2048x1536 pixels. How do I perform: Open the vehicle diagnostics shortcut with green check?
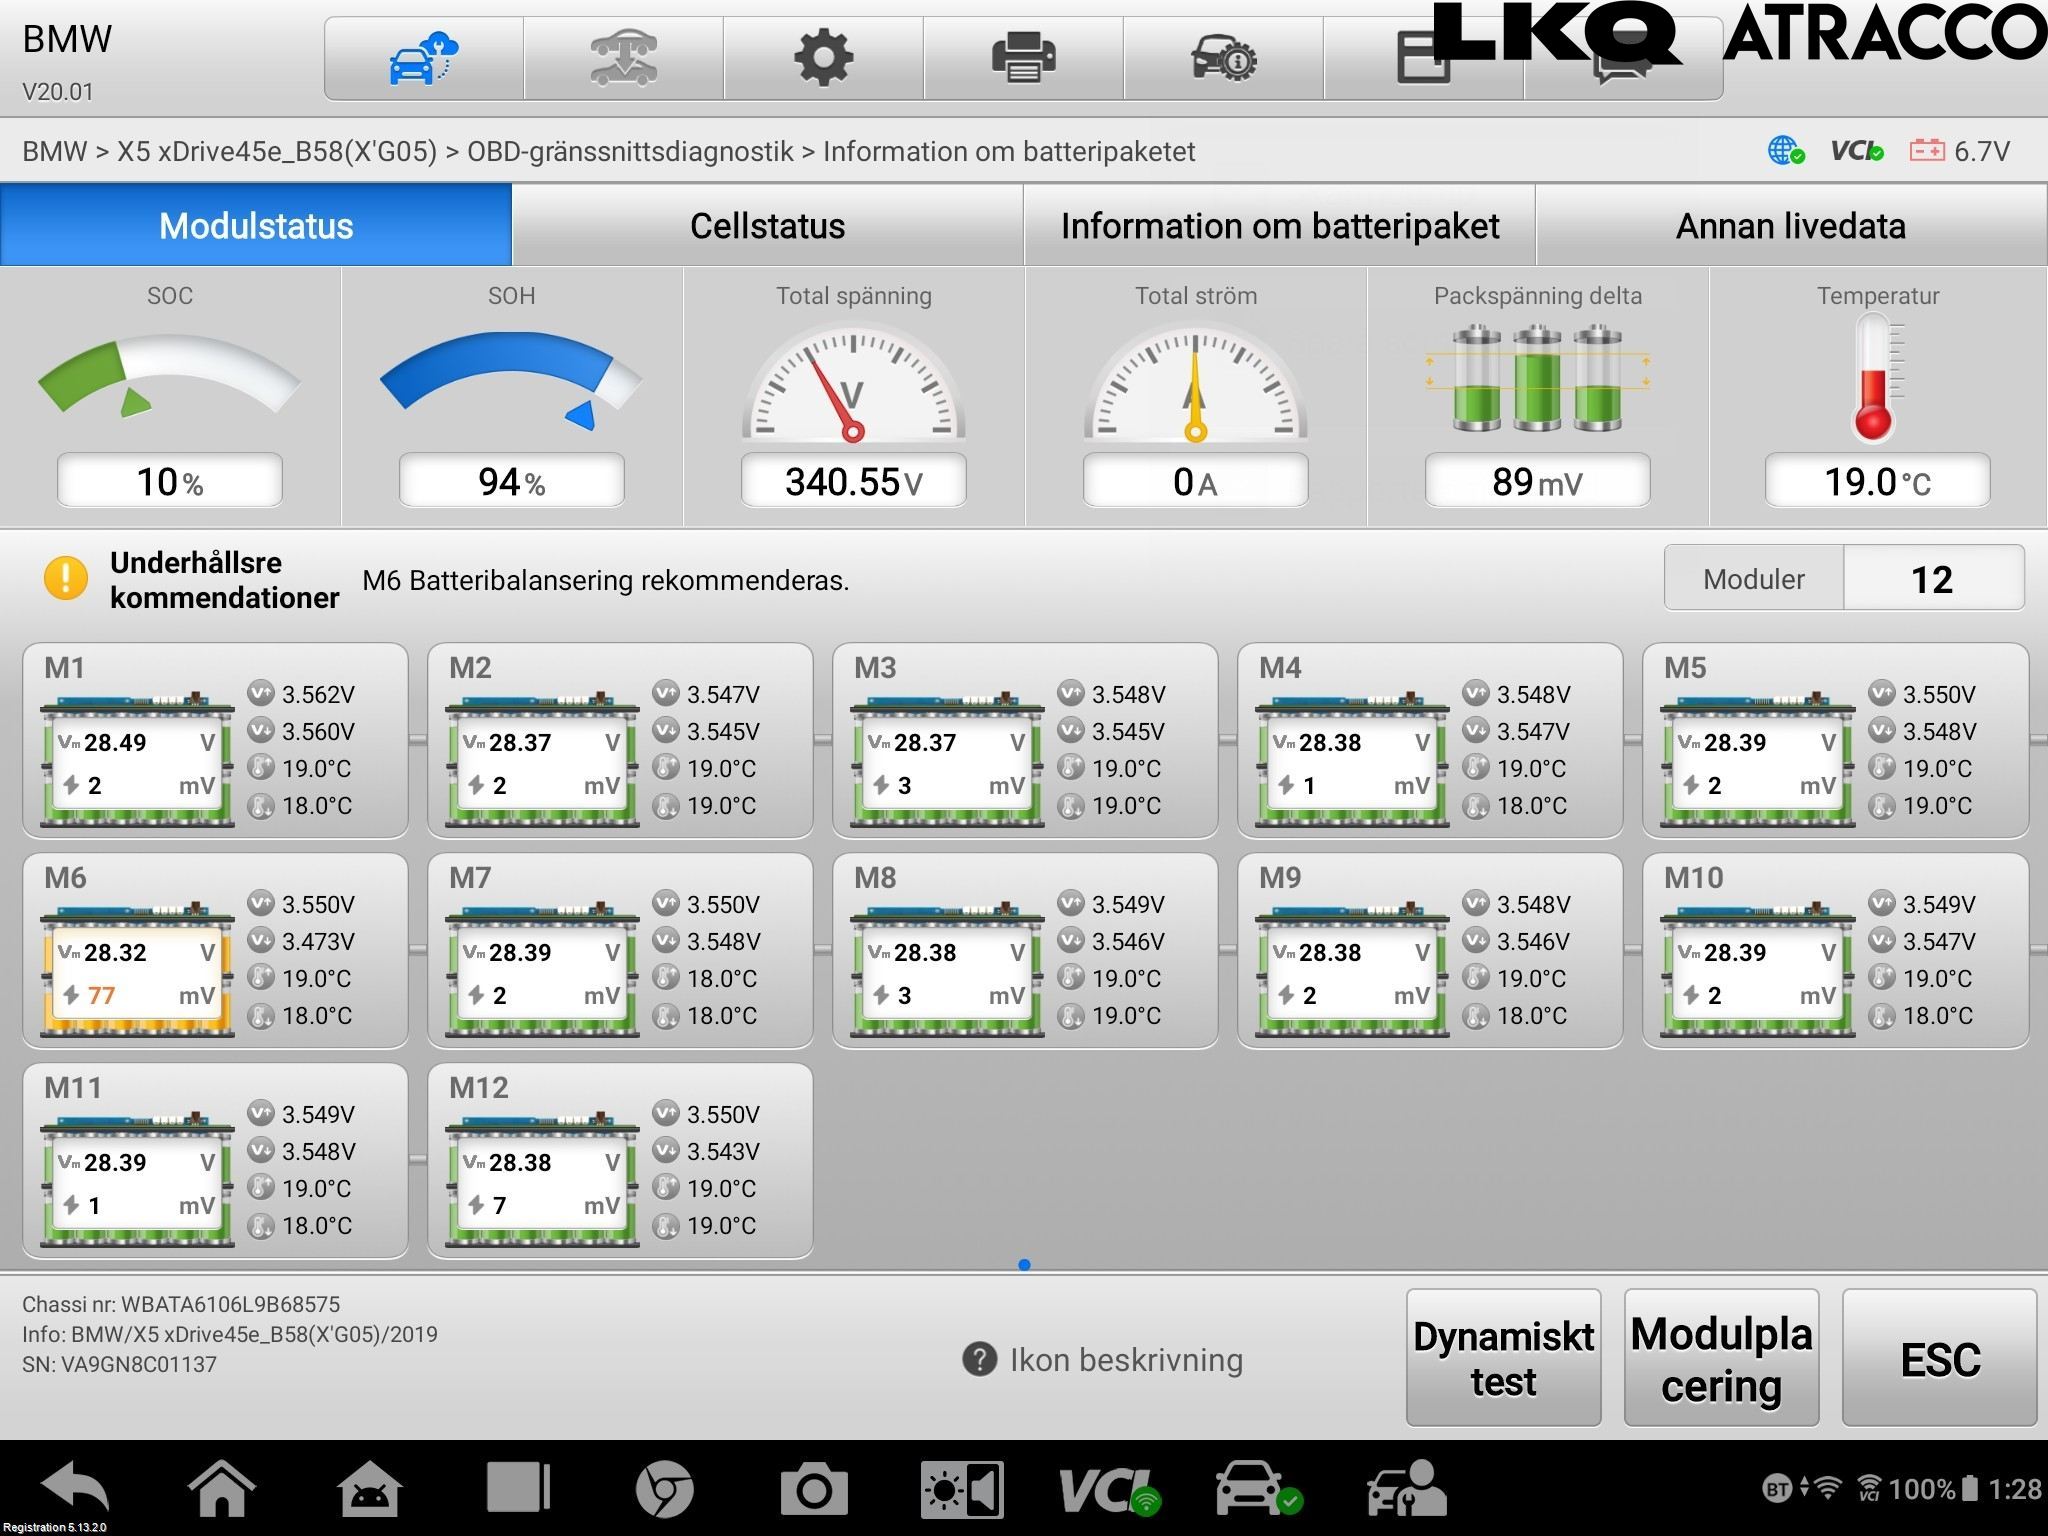pos(1258,1489)
